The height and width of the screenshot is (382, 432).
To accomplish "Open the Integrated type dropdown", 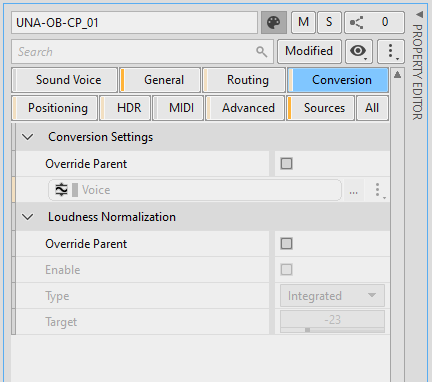I will tap(332, 296).
